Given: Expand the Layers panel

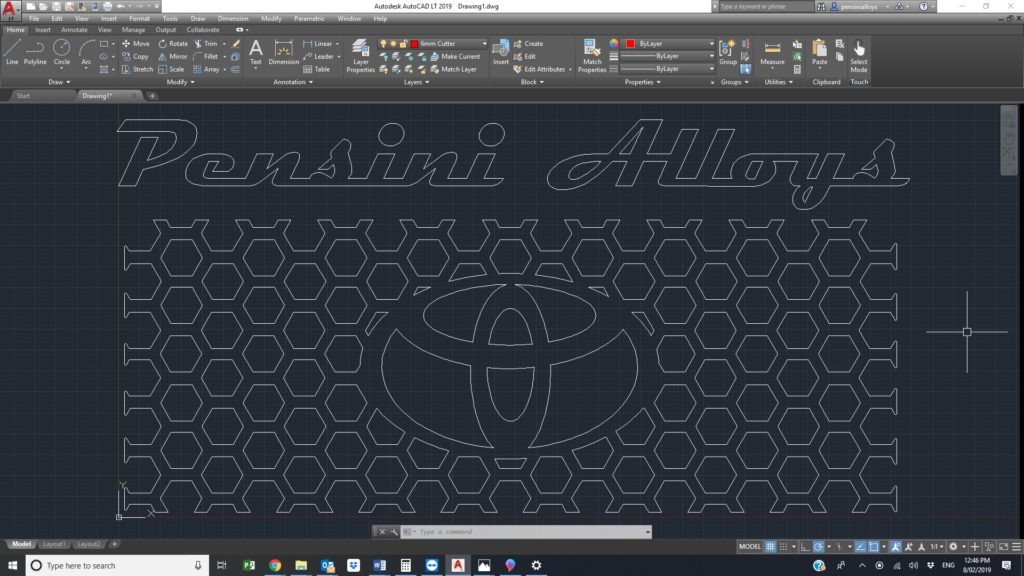Looking at the screenshot, I should click(x=417, y=82).
